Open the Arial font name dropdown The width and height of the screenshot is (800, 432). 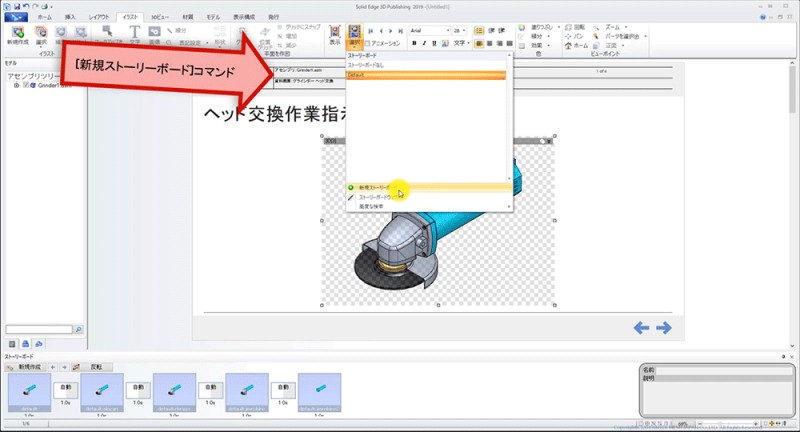coord(445,31)
